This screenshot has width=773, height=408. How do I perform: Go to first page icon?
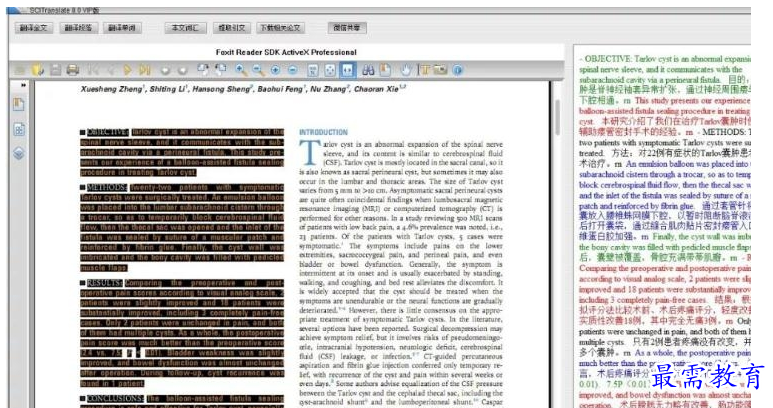click(92, 70)
